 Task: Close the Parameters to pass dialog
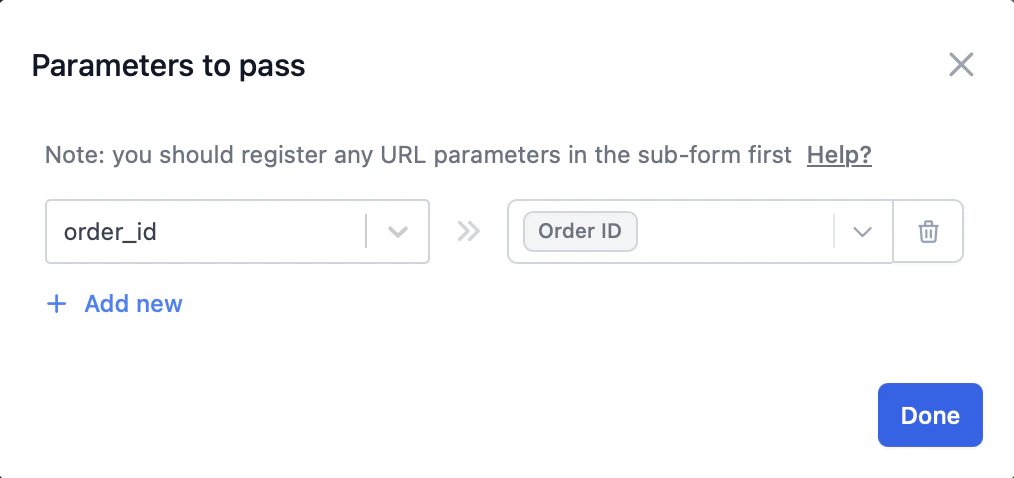tap(961, 66)
